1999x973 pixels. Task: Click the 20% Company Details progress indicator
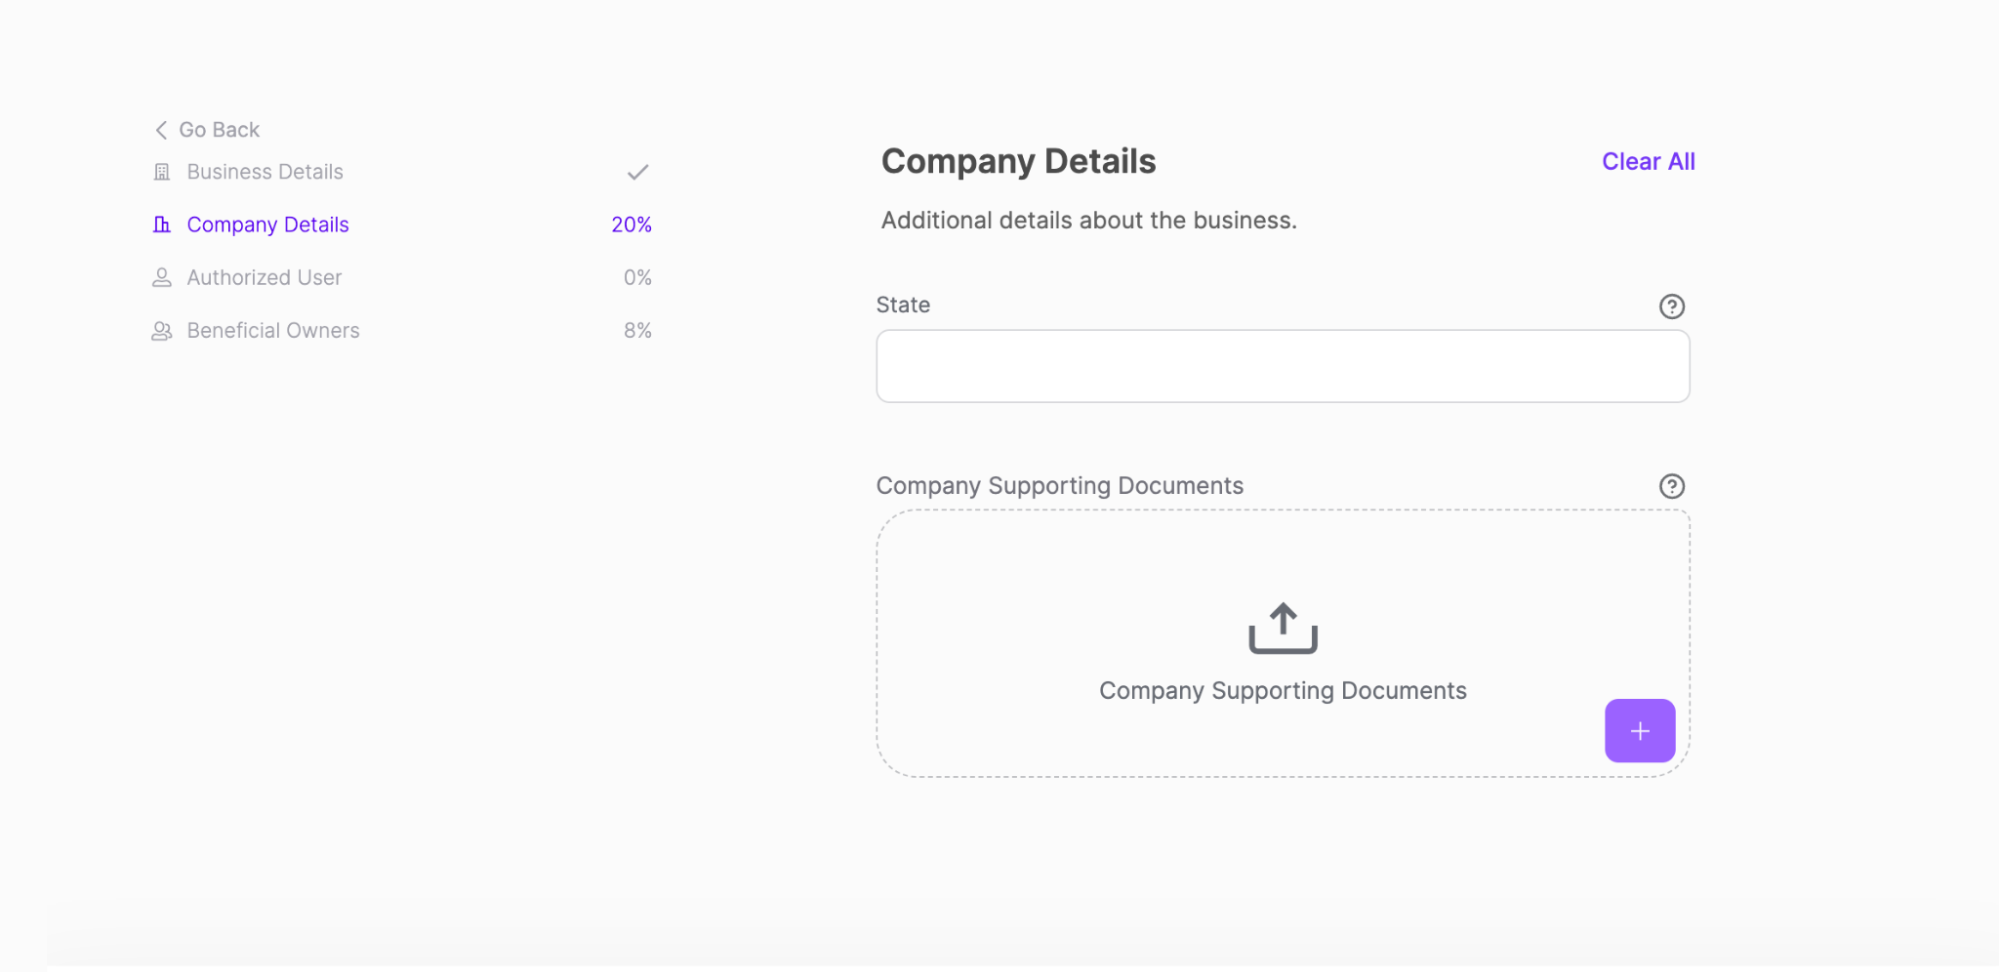click(x=631, y=225)
